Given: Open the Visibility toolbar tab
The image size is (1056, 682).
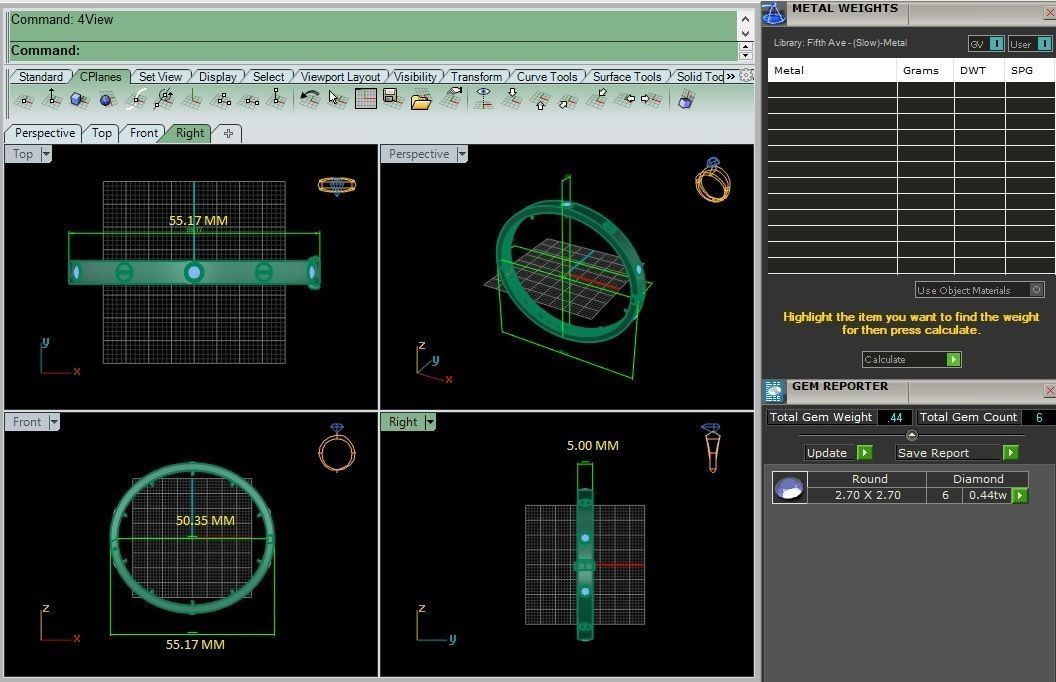Looking at the screenshot, I should (416, 77).
